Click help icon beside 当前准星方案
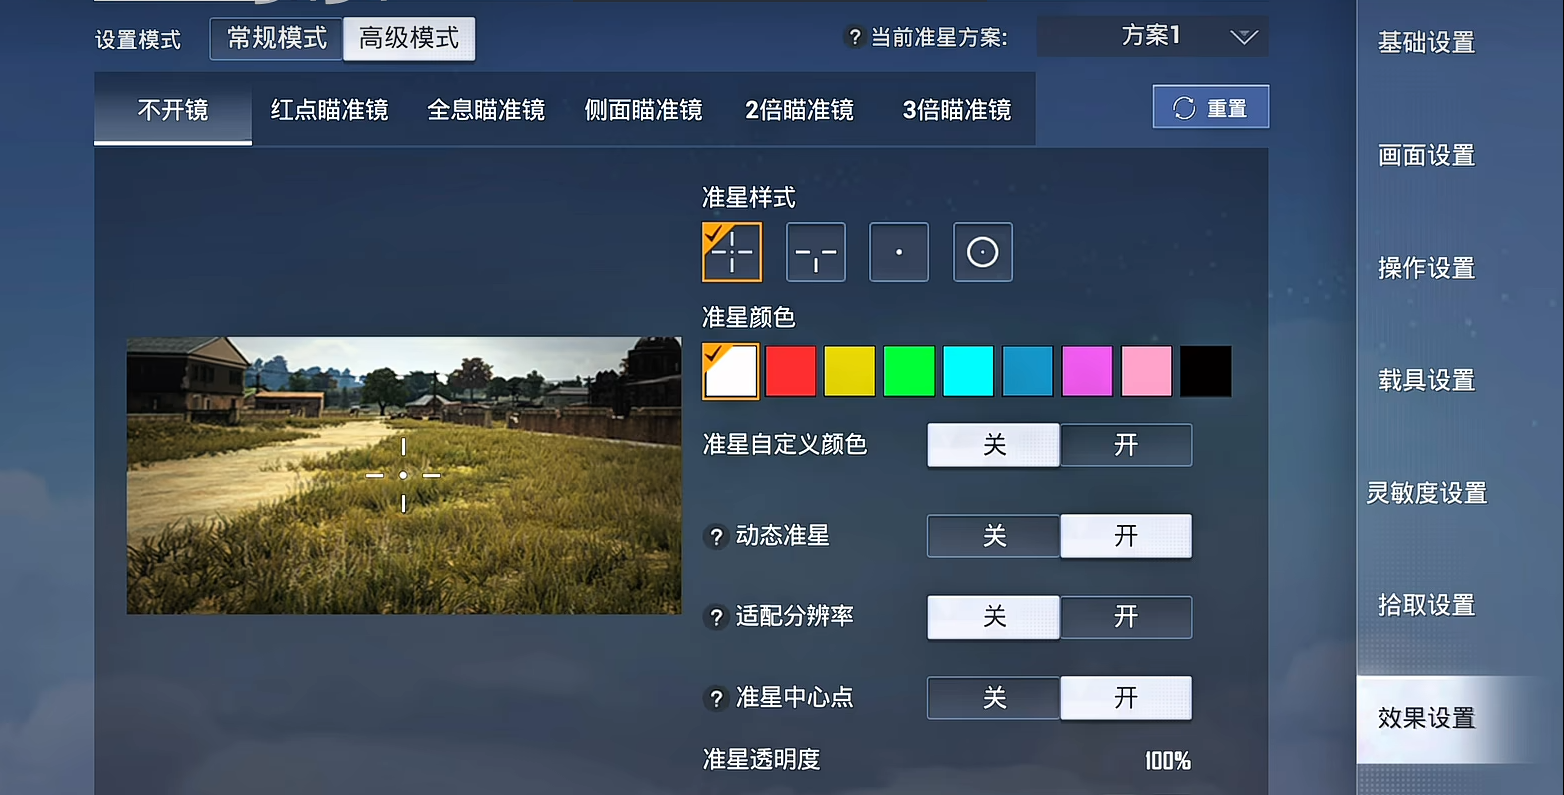 [x=854, y=38]
